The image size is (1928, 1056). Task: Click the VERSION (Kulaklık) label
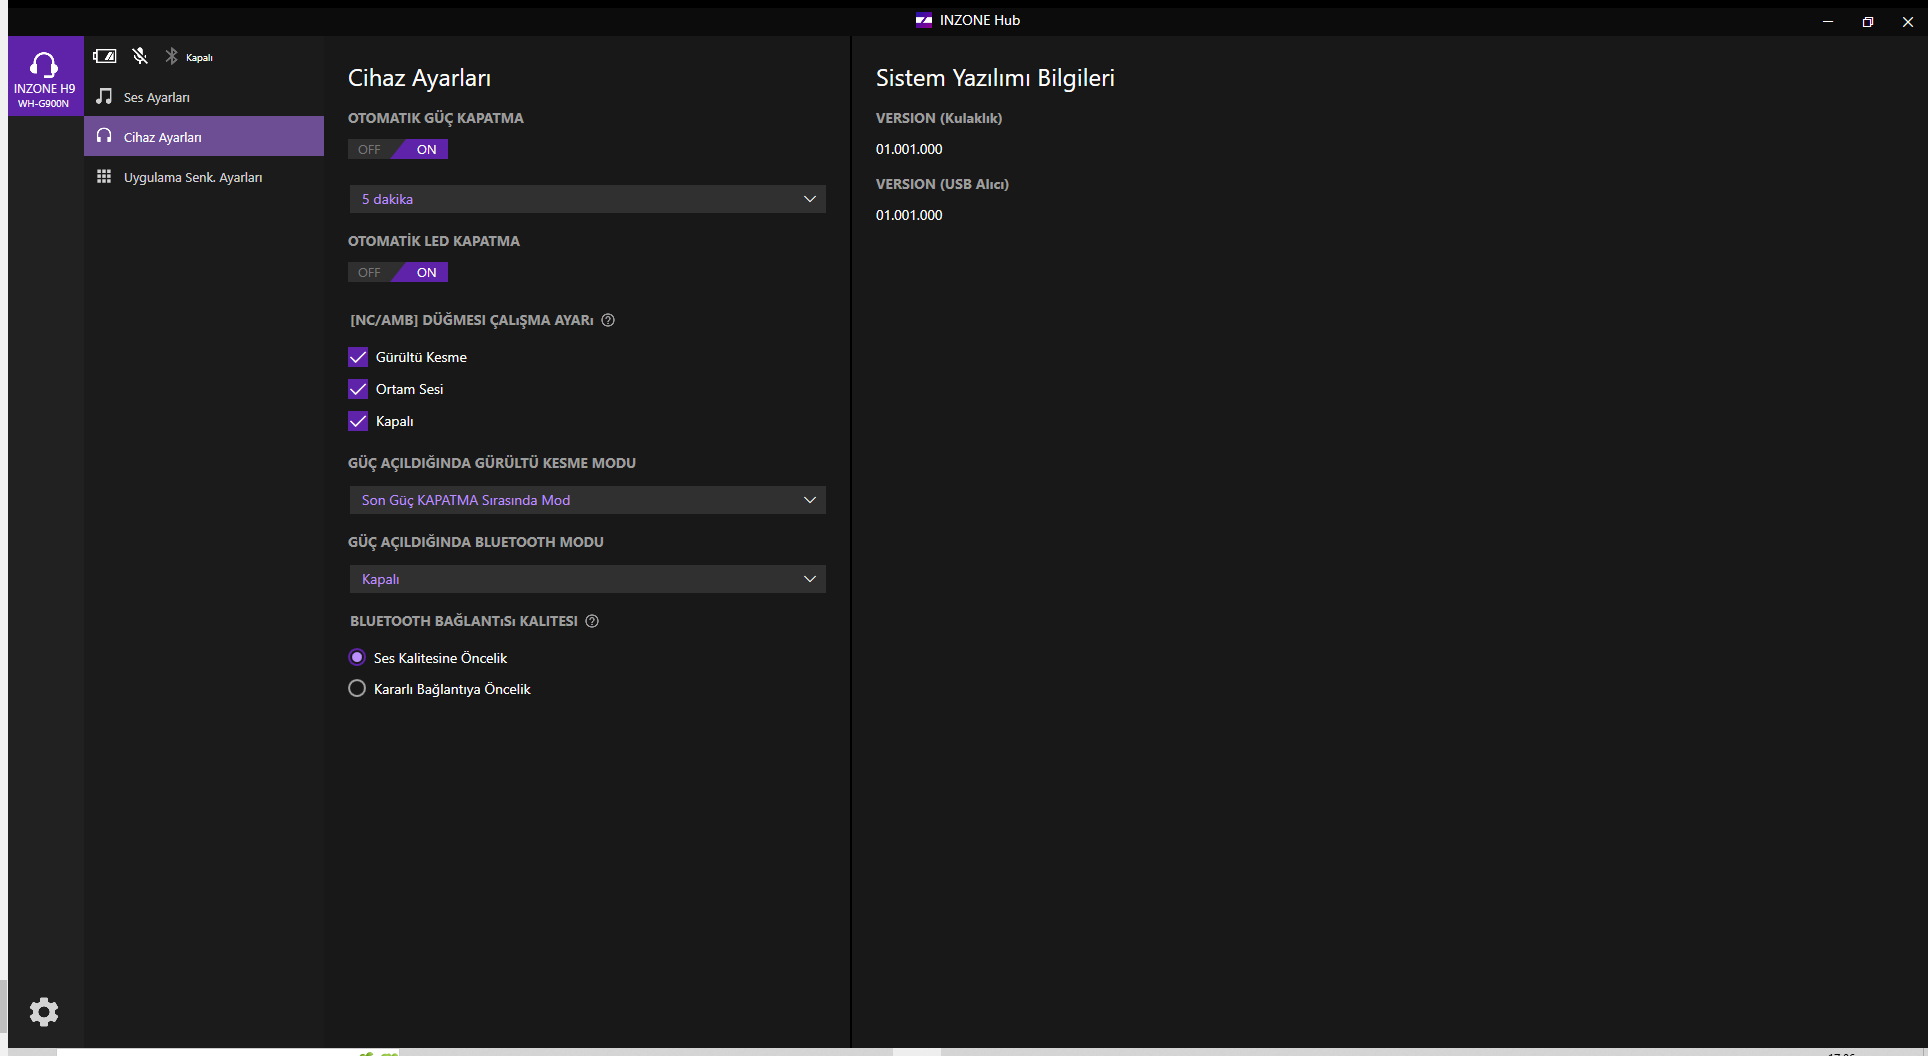point(939,118)
